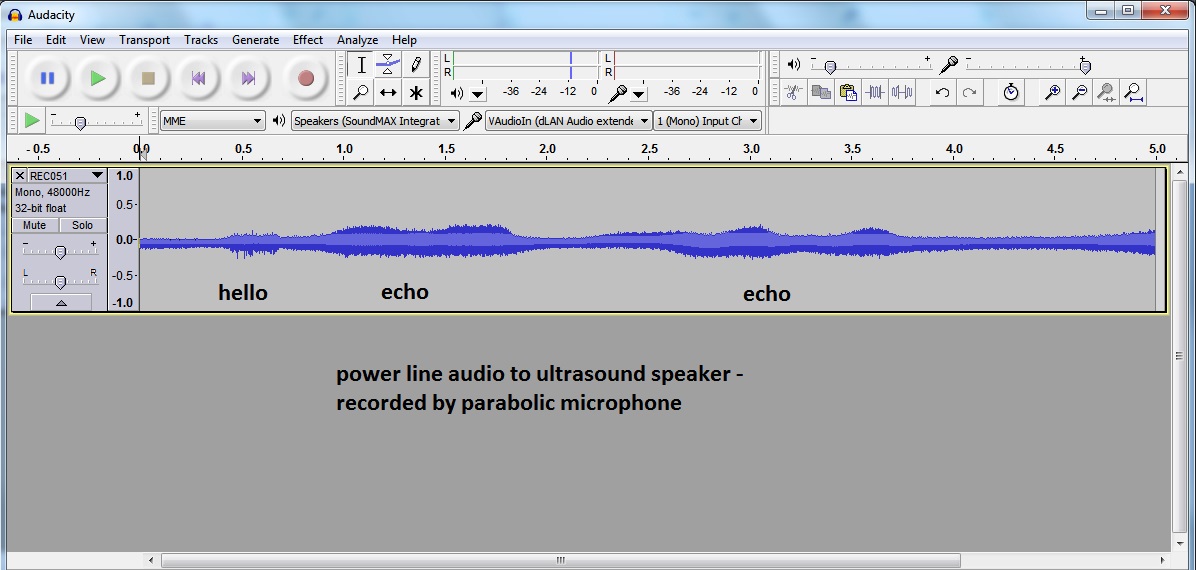Screen dimensions: 1196x570
Task: Click the track gain slider
Action: [60, 252]
